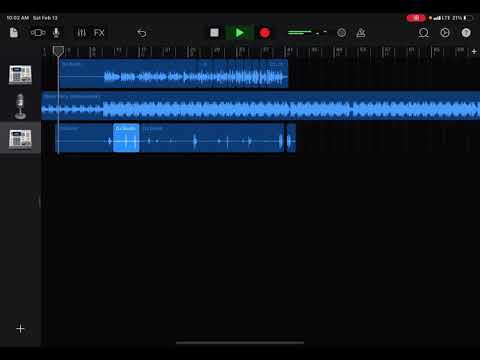Select the first track's audio region

pyautogui.click(x=174, y=74)
